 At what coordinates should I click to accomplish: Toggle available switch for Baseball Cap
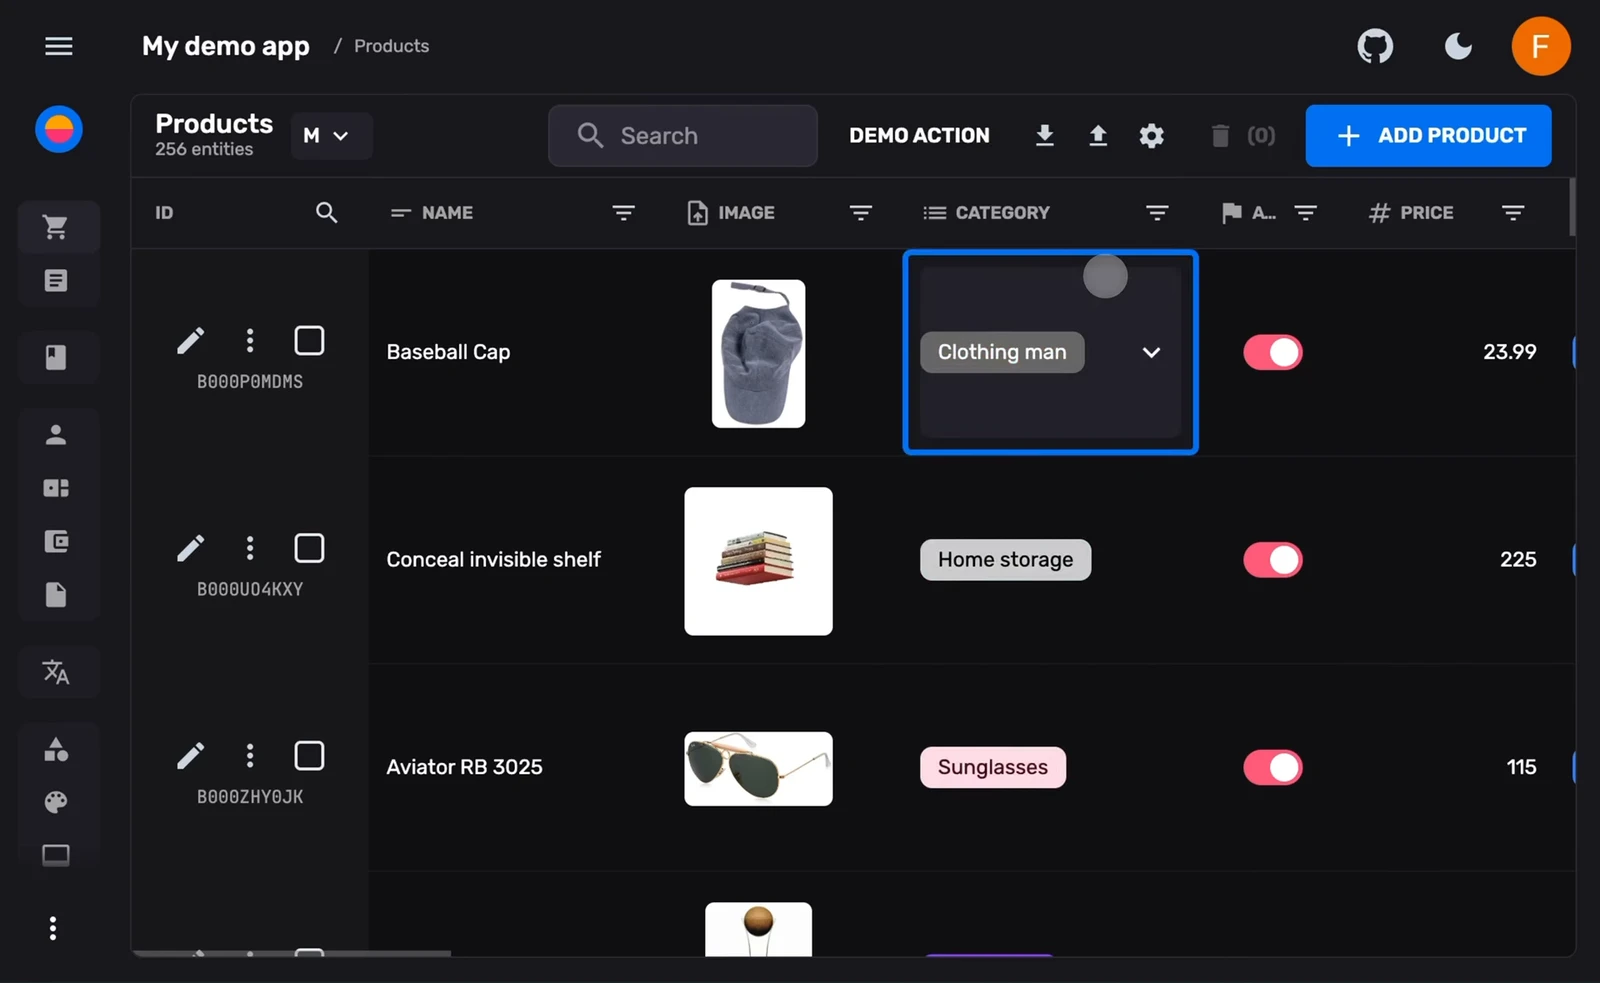point(1273,352)
